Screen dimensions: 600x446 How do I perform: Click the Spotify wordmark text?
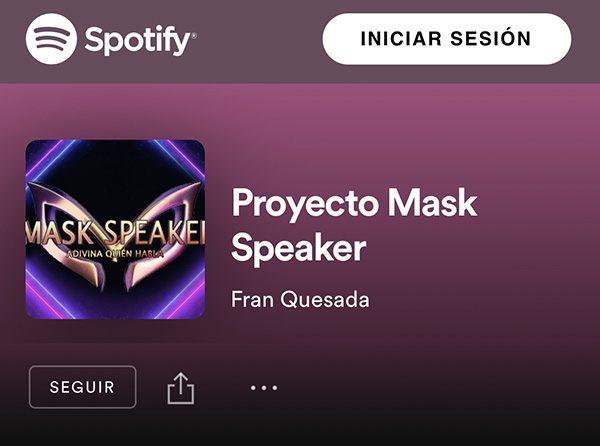[x=140, y=40]
